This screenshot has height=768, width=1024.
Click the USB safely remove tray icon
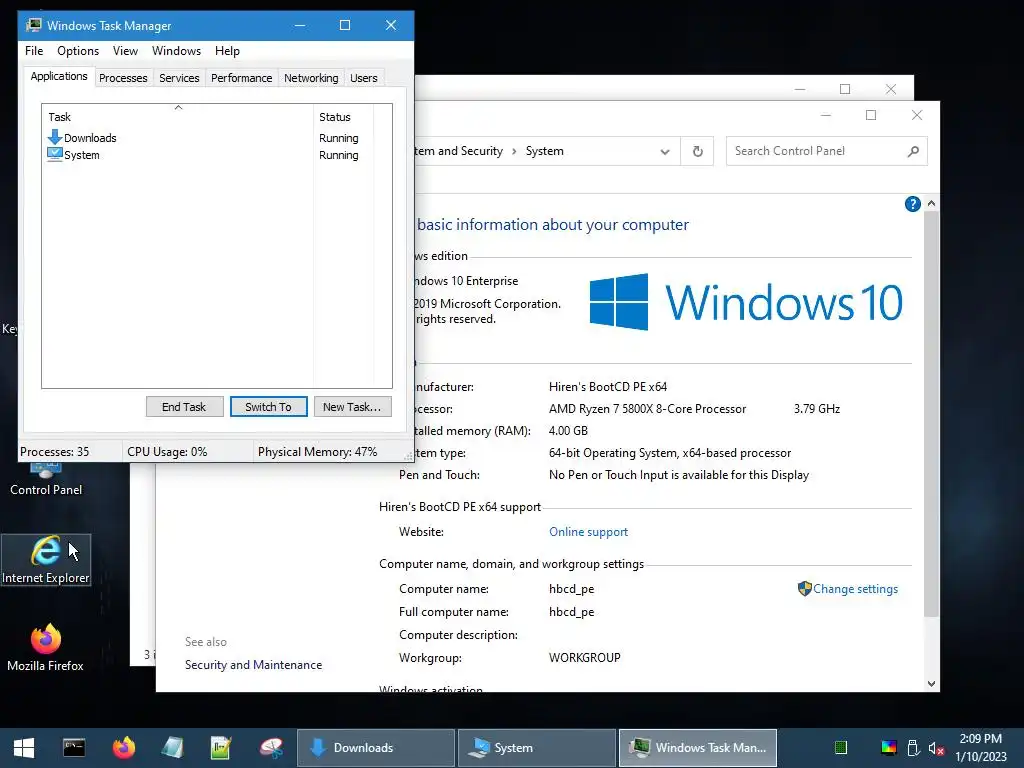coord(913,748)
